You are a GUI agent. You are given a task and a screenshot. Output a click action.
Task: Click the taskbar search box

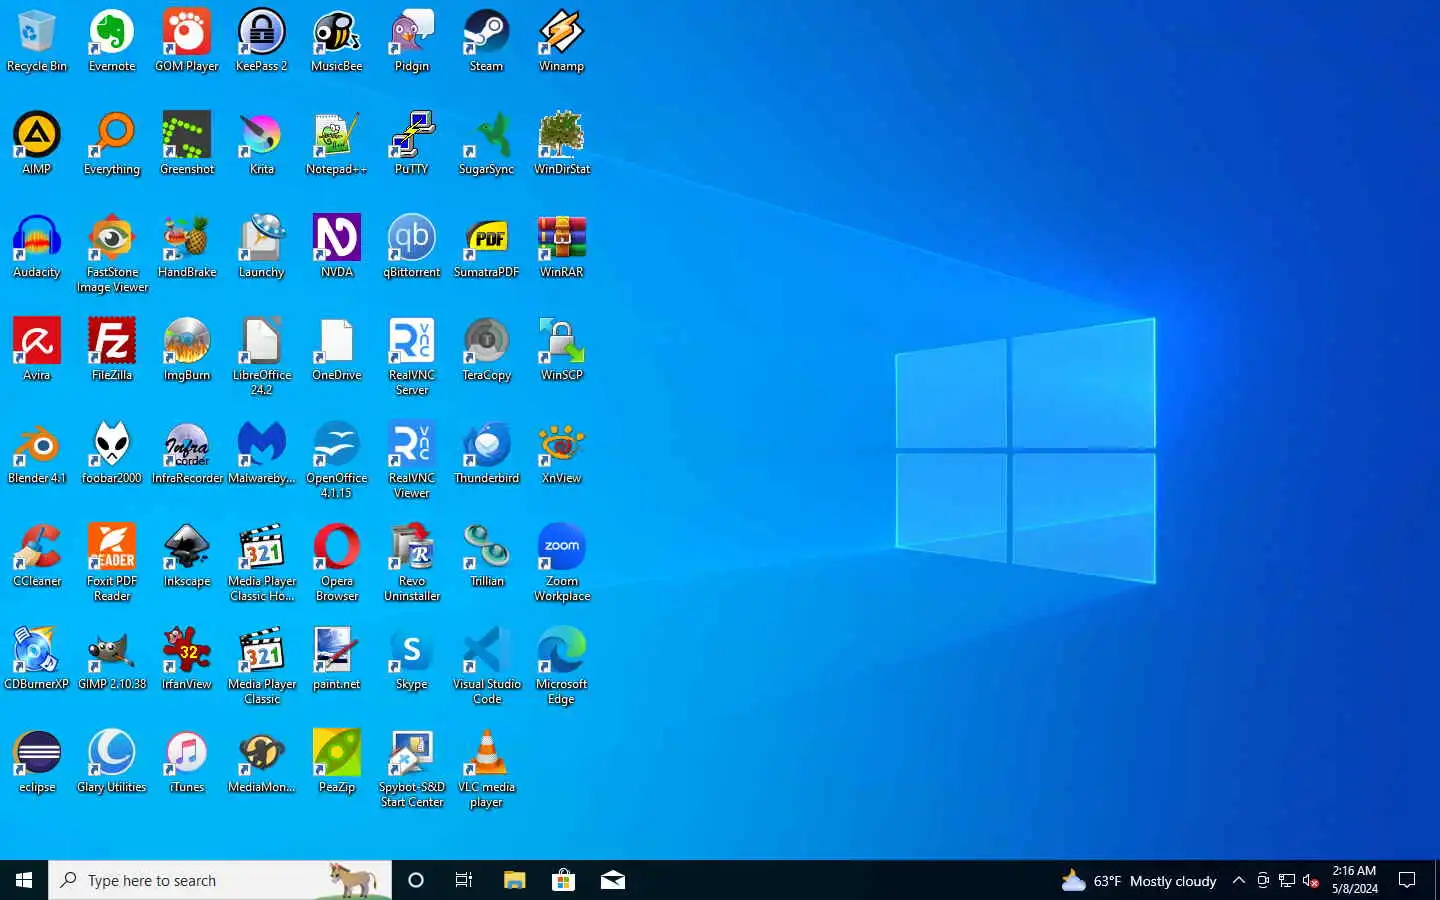click(220, 880)
